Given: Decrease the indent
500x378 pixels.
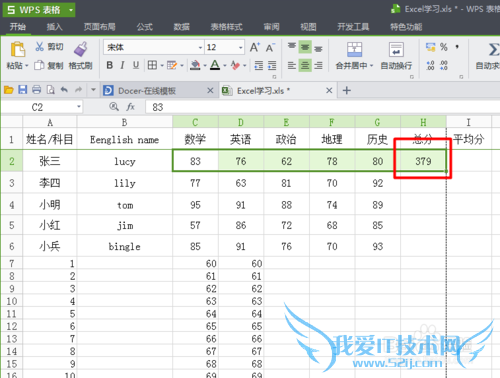Looking at the screenshot, I should click(259, 65).
